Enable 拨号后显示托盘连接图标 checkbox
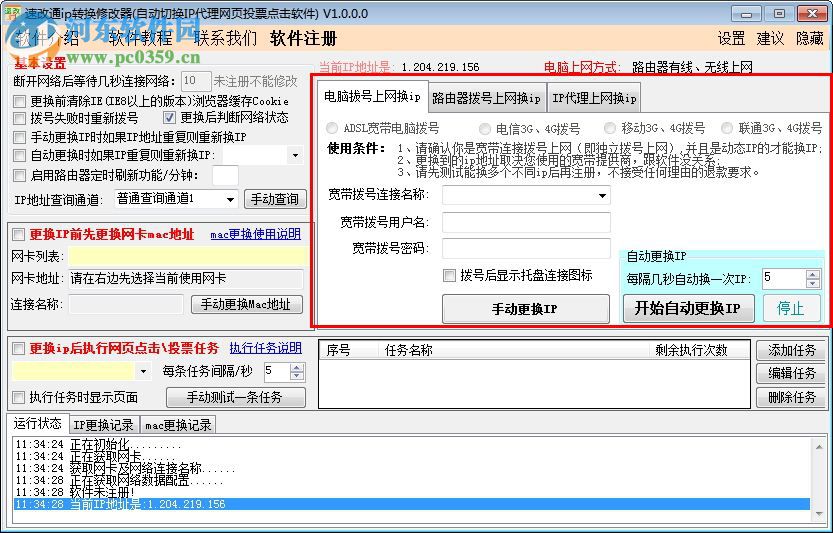833x533 pixels. [449, 275]
